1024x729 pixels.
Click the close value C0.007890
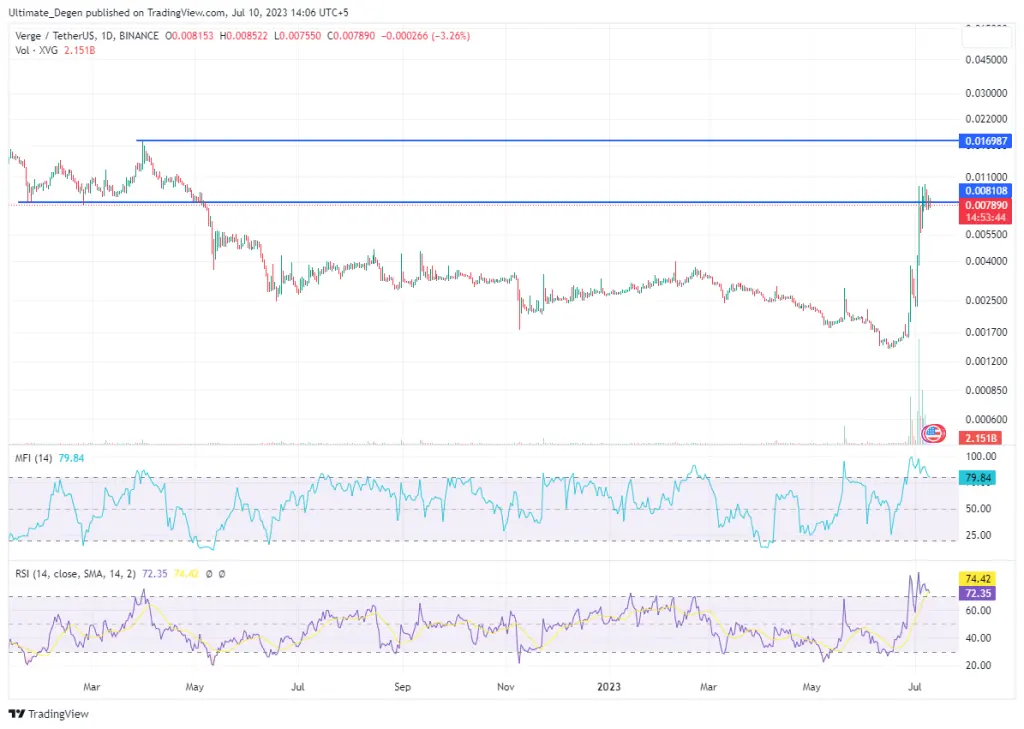coord(351,35)
